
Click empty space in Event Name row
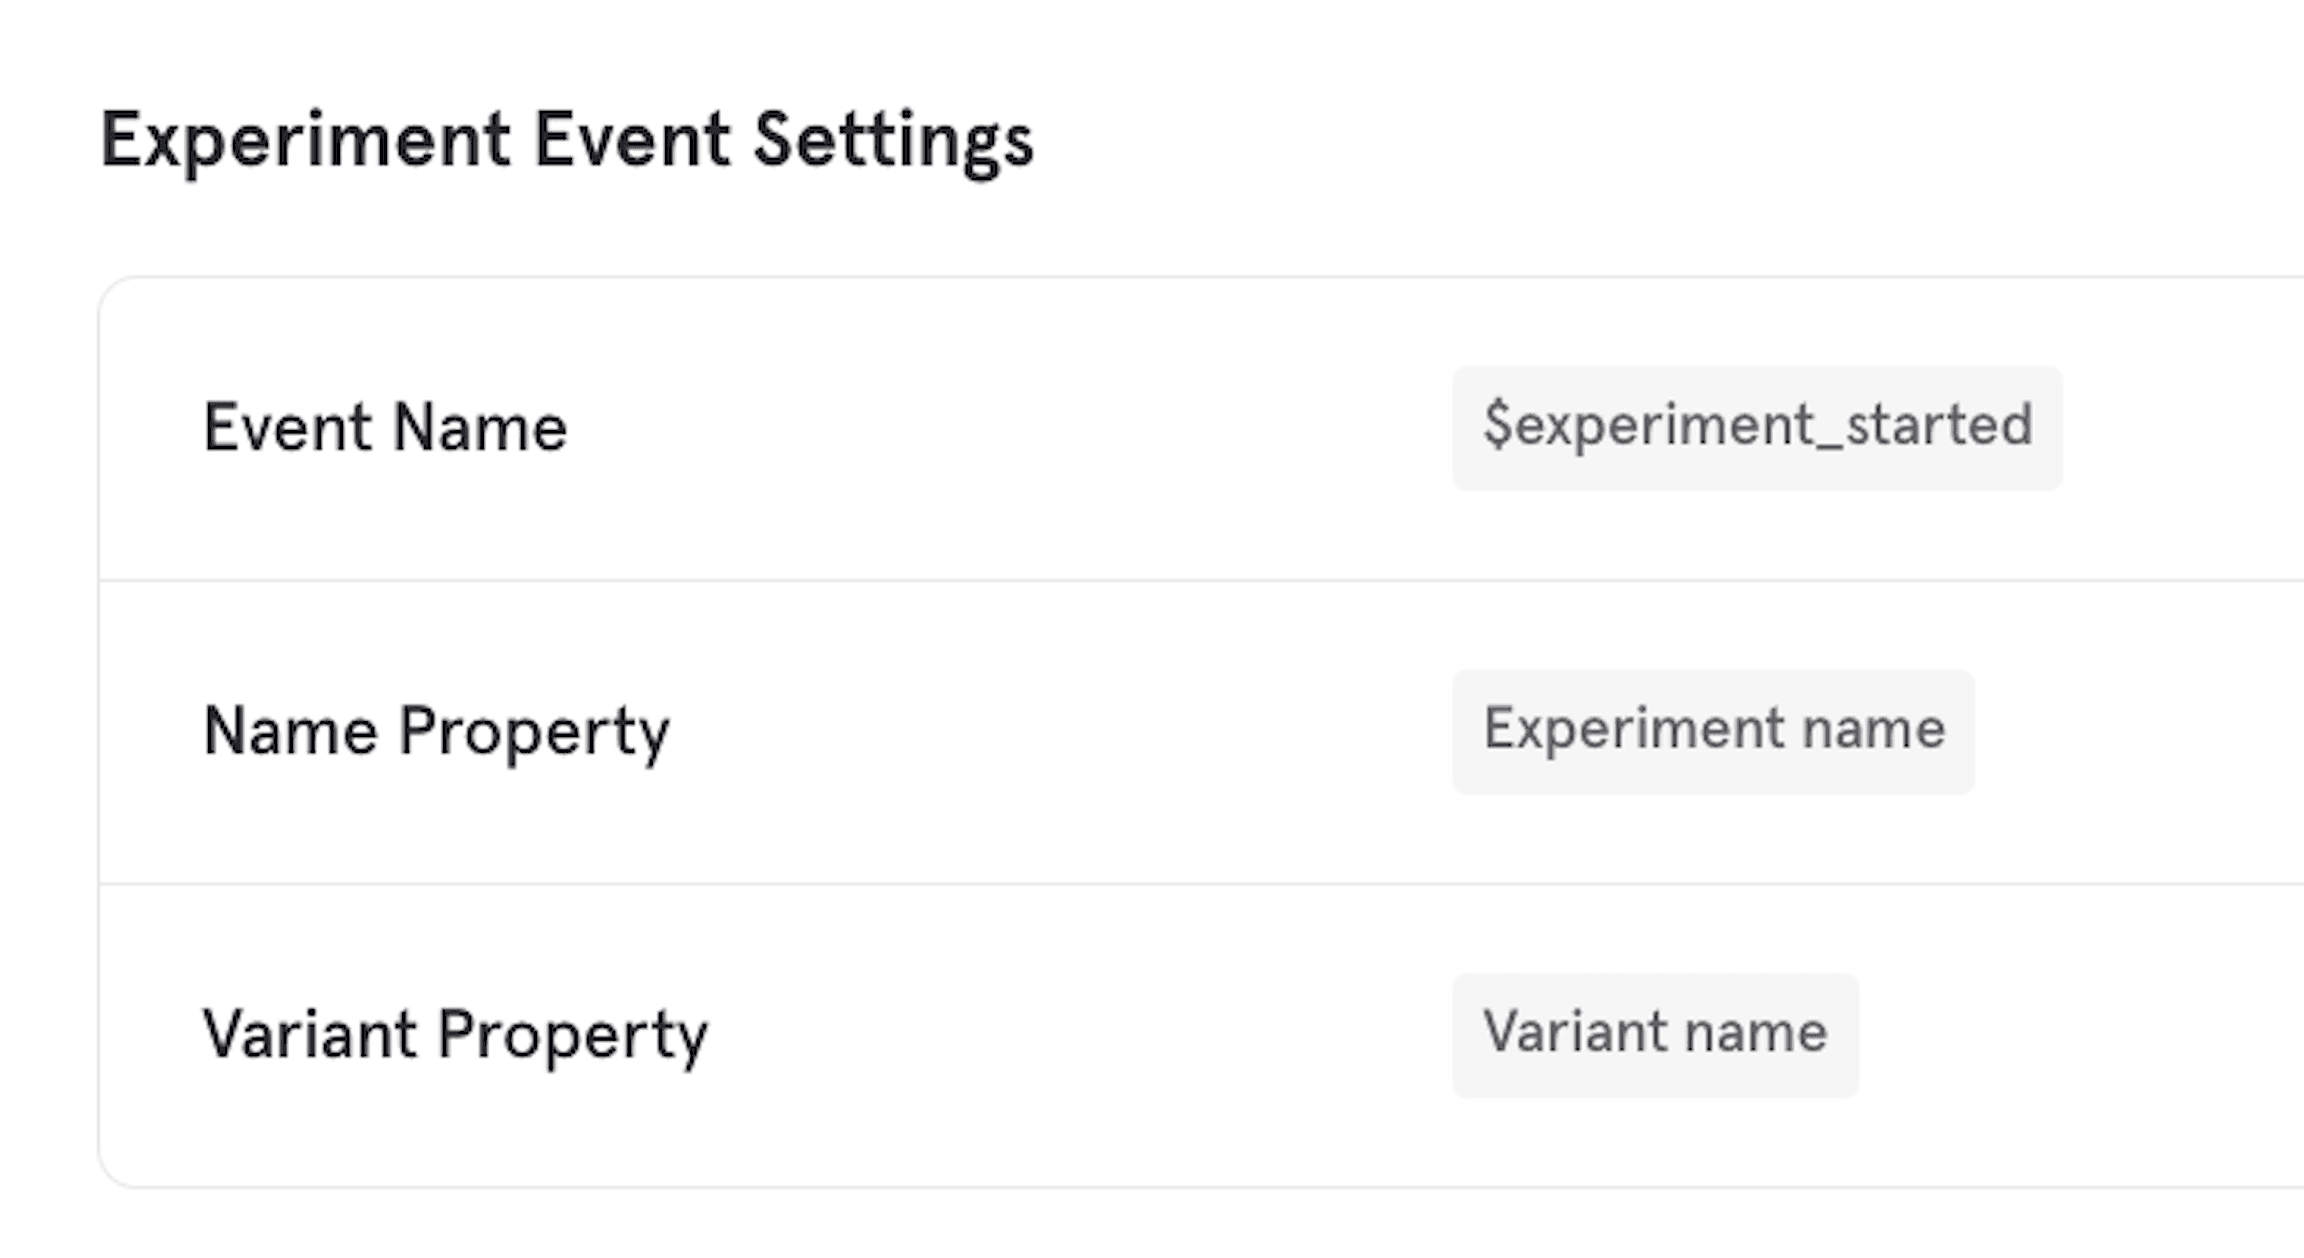1000,430
